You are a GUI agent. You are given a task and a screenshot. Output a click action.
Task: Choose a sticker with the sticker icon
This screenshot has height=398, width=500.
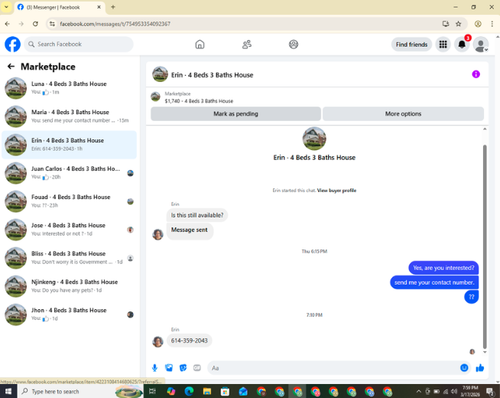tap(183, 368)
